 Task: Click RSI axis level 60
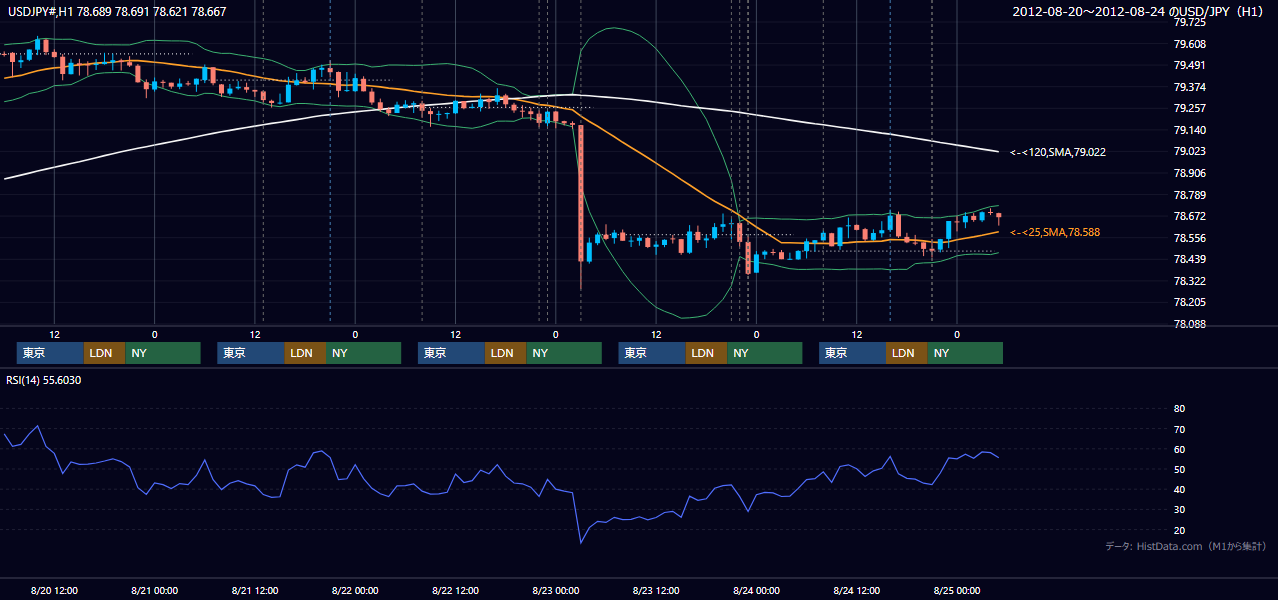coord(1179,449)
